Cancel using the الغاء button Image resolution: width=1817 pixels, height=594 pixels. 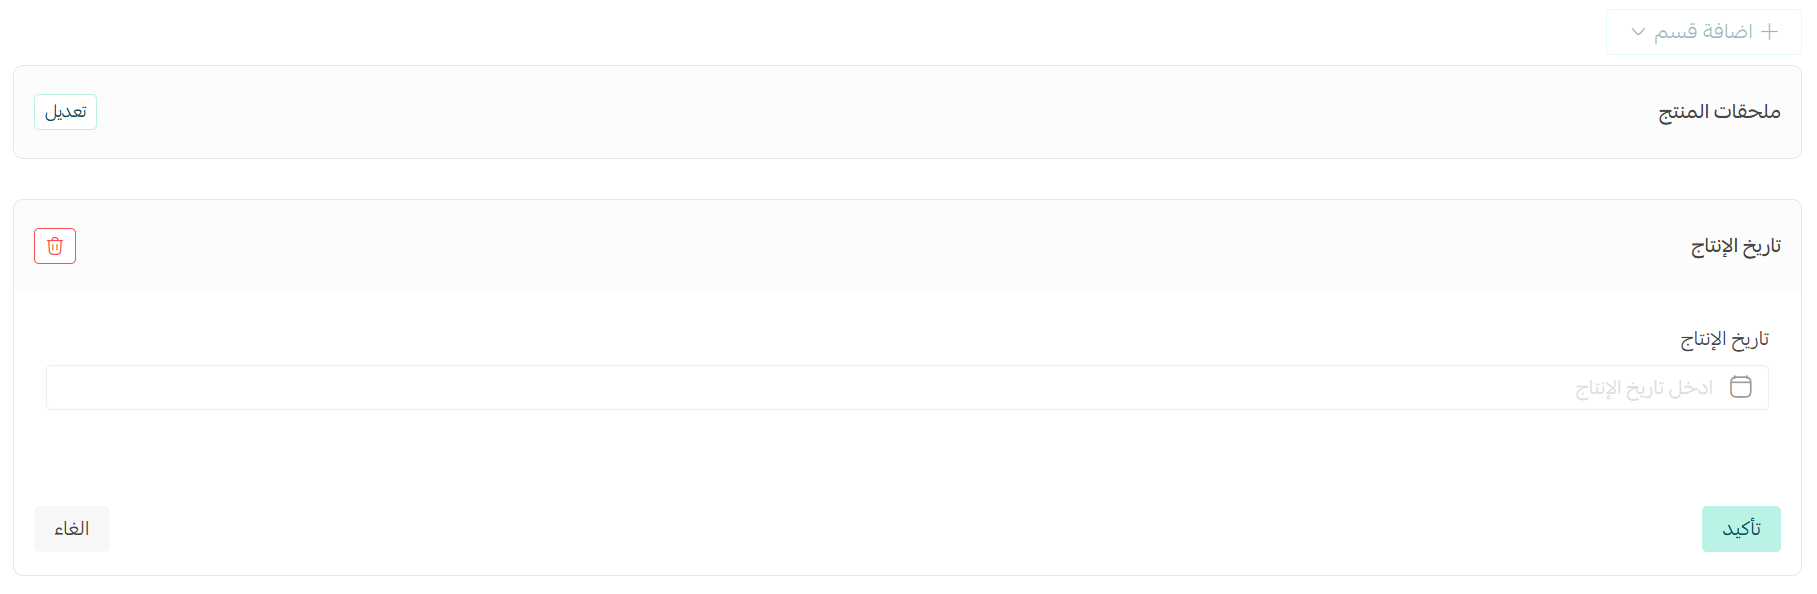[72, 529]
